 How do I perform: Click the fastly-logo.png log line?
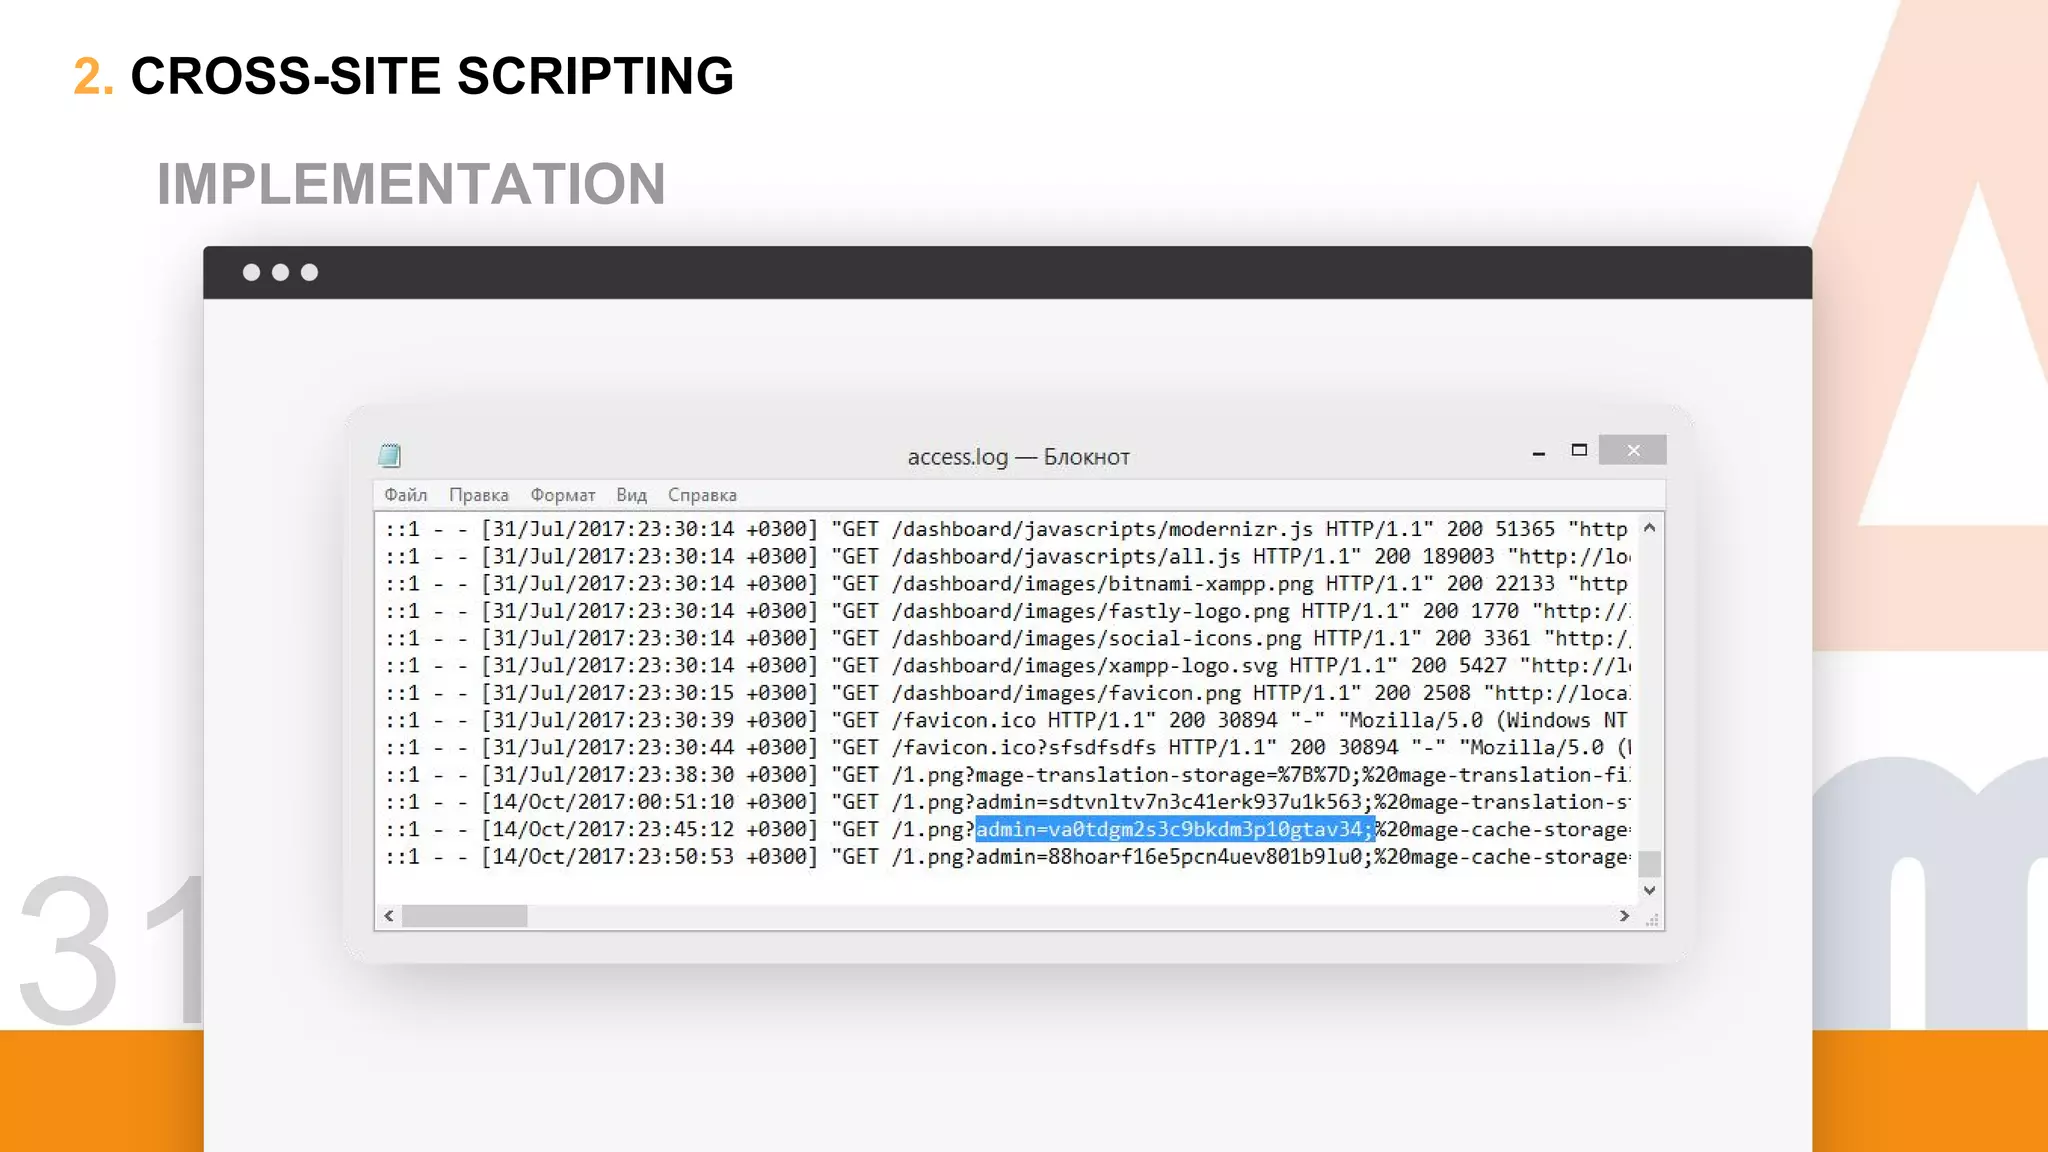point(1007,611)
